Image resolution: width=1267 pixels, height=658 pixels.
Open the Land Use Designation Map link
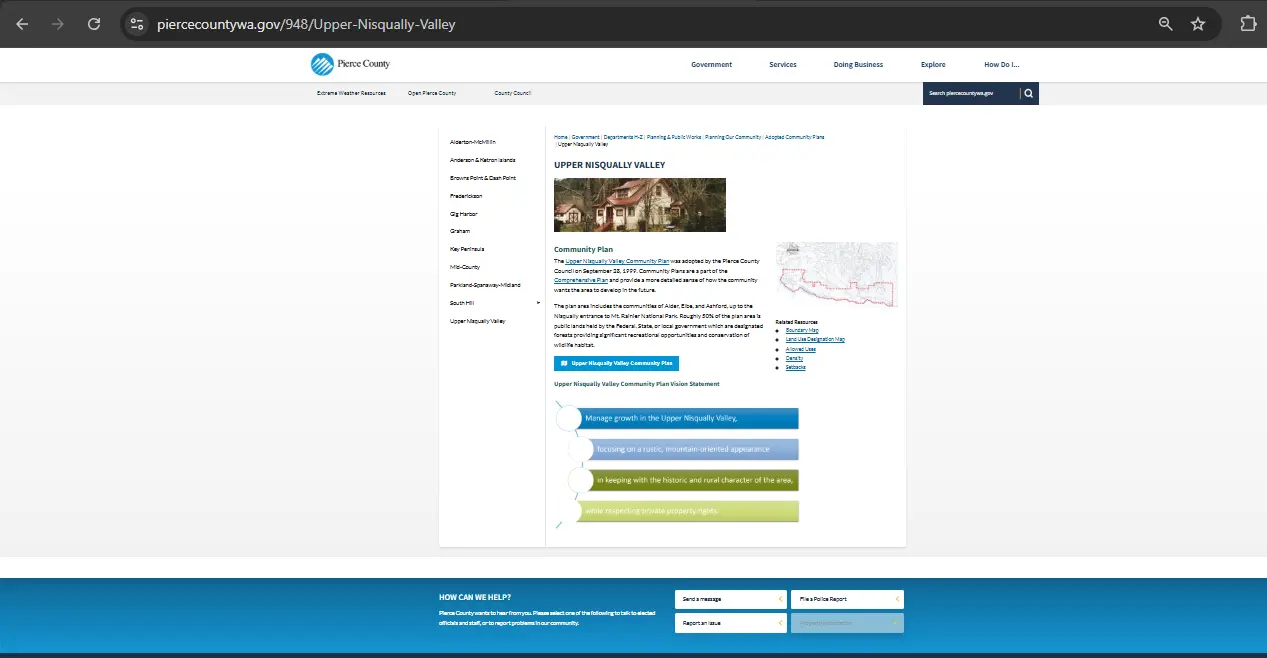pos(815,340)
